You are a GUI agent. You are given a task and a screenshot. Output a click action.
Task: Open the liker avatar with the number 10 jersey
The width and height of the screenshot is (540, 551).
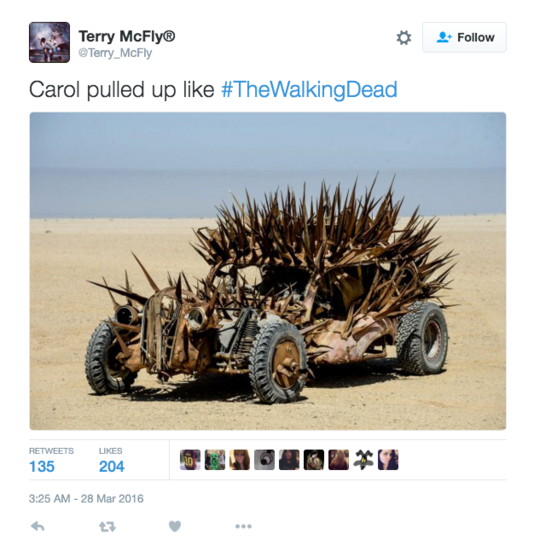(190, 460)
